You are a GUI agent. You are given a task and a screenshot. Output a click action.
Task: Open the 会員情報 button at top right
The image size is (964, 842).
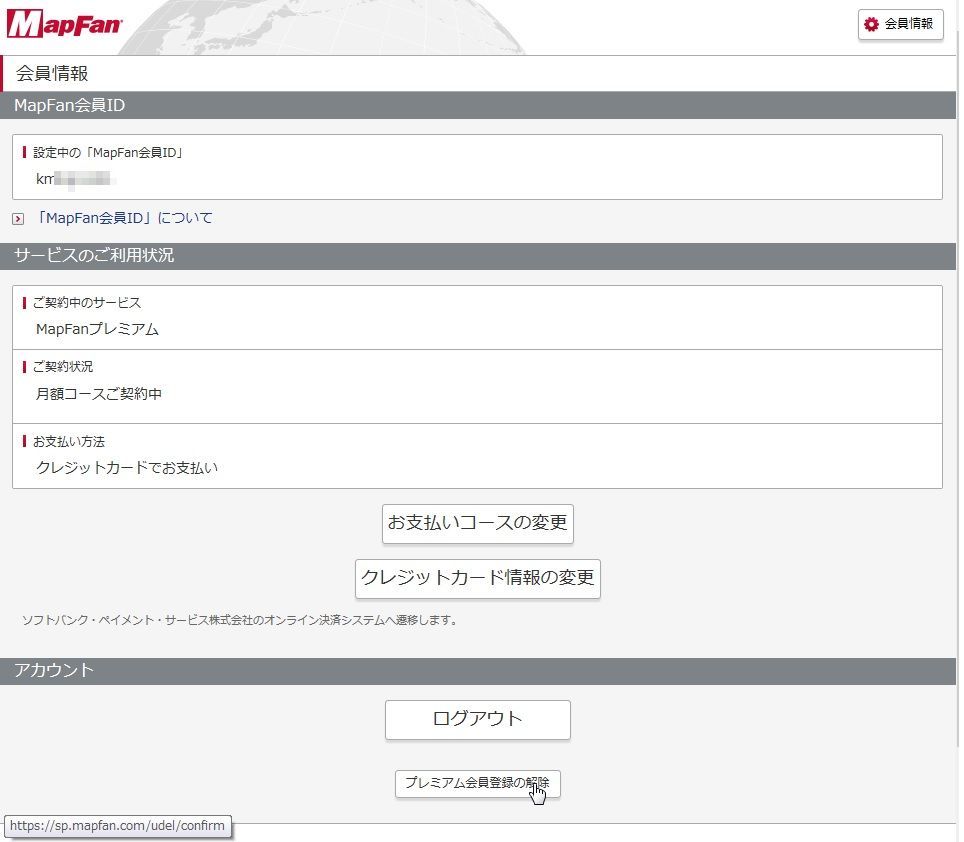click(x=901, y=25)
